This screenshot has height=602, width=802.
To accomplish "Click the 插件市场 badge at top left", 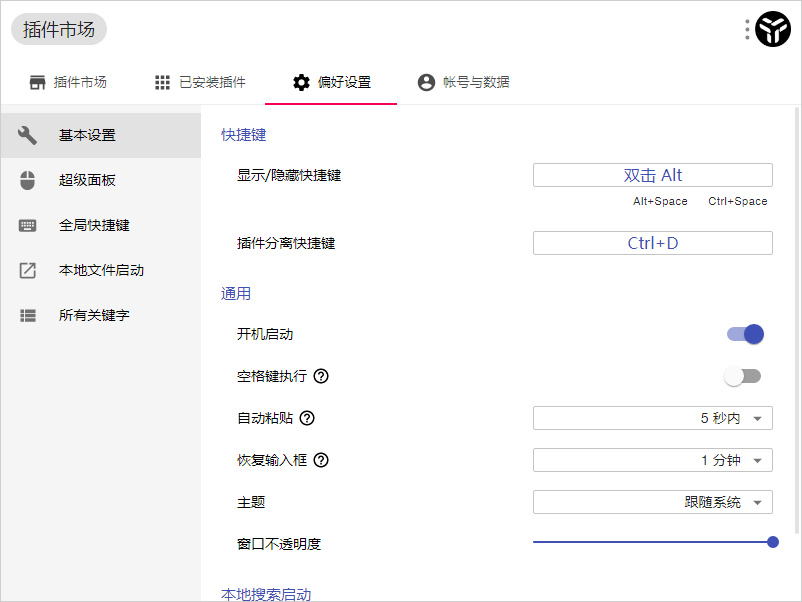I will tap(58, 29).
